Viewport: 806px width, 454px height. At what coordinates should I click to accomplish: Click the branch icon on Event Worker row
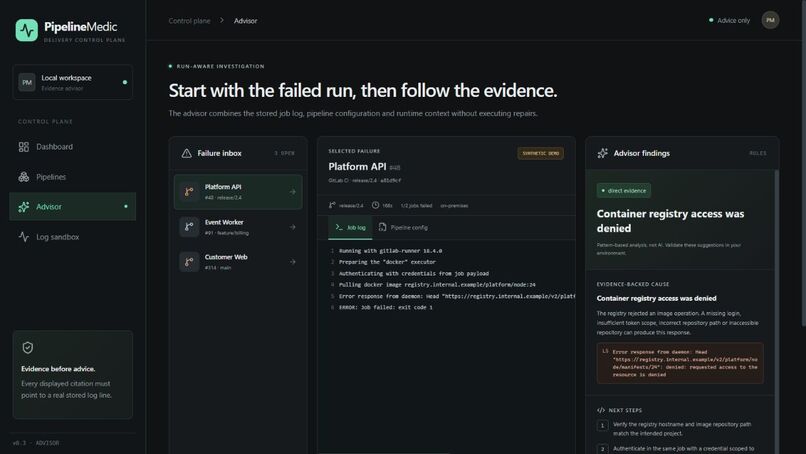point(189,227)
